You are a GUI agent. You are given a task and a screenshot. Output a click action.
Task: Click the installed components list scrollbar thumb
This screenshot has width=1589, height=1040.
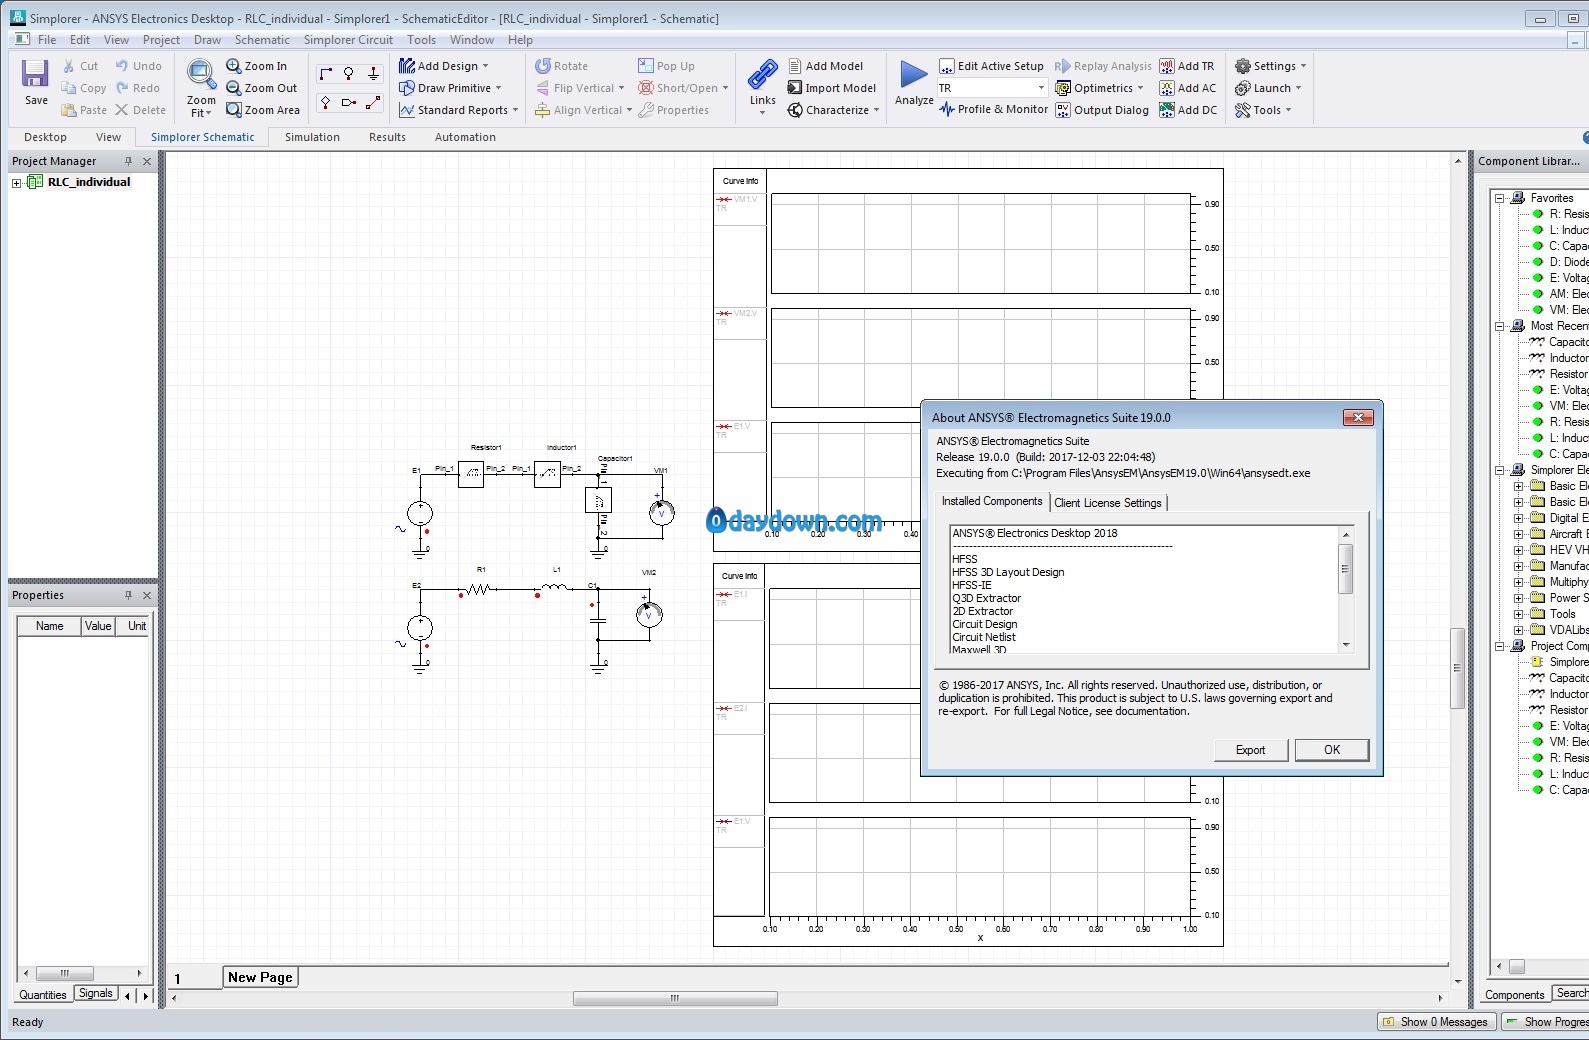point(1345,569)
